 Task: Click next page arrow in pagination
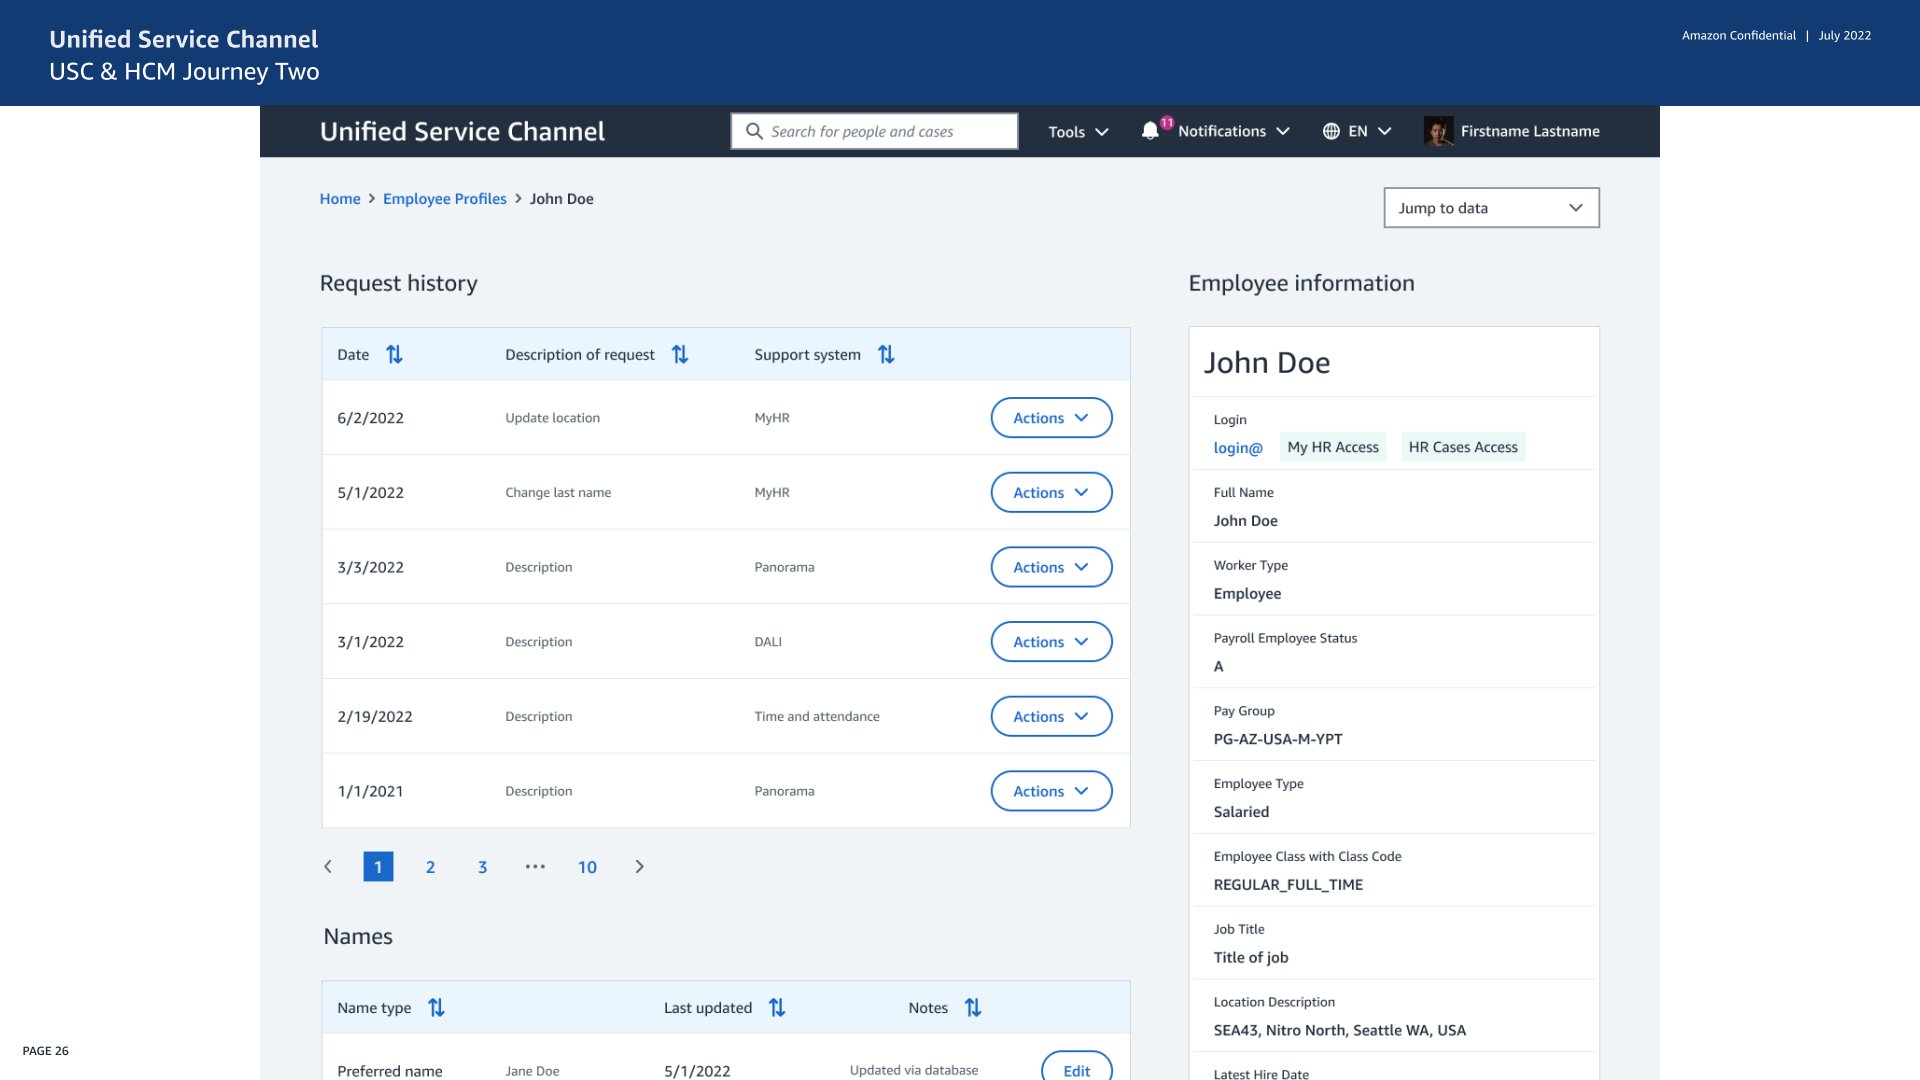(x=640, y=867)
